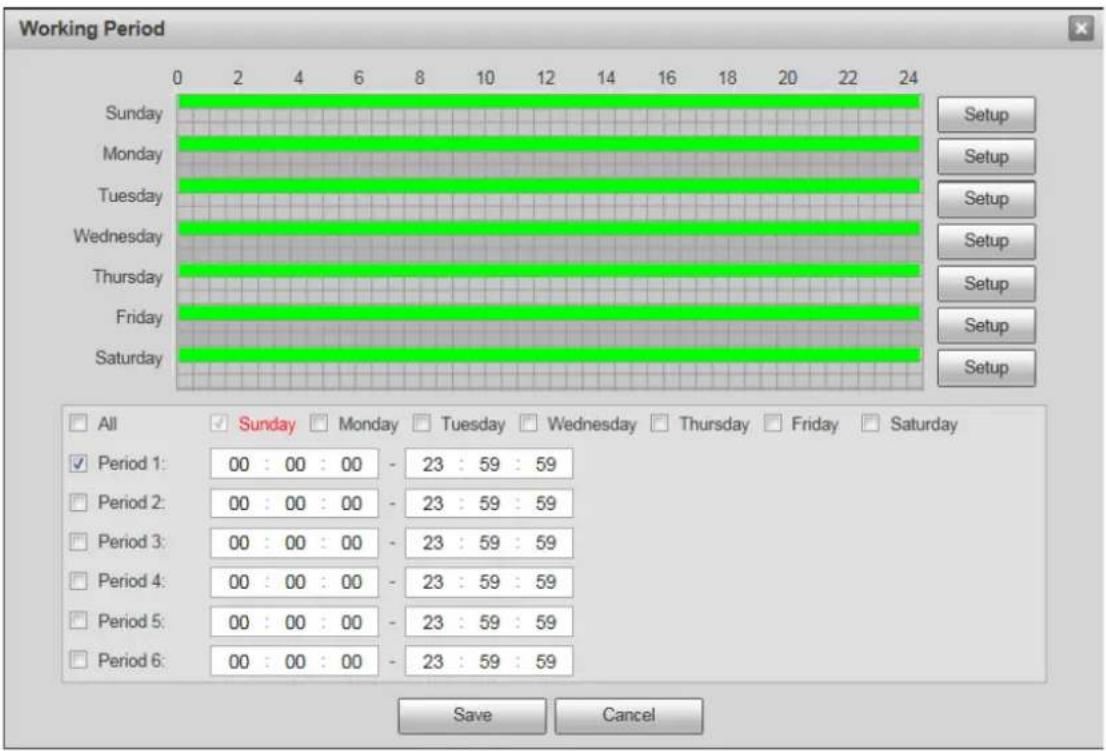
Task: Toggle the Sunday checkbox
Action: coord(219,423)
